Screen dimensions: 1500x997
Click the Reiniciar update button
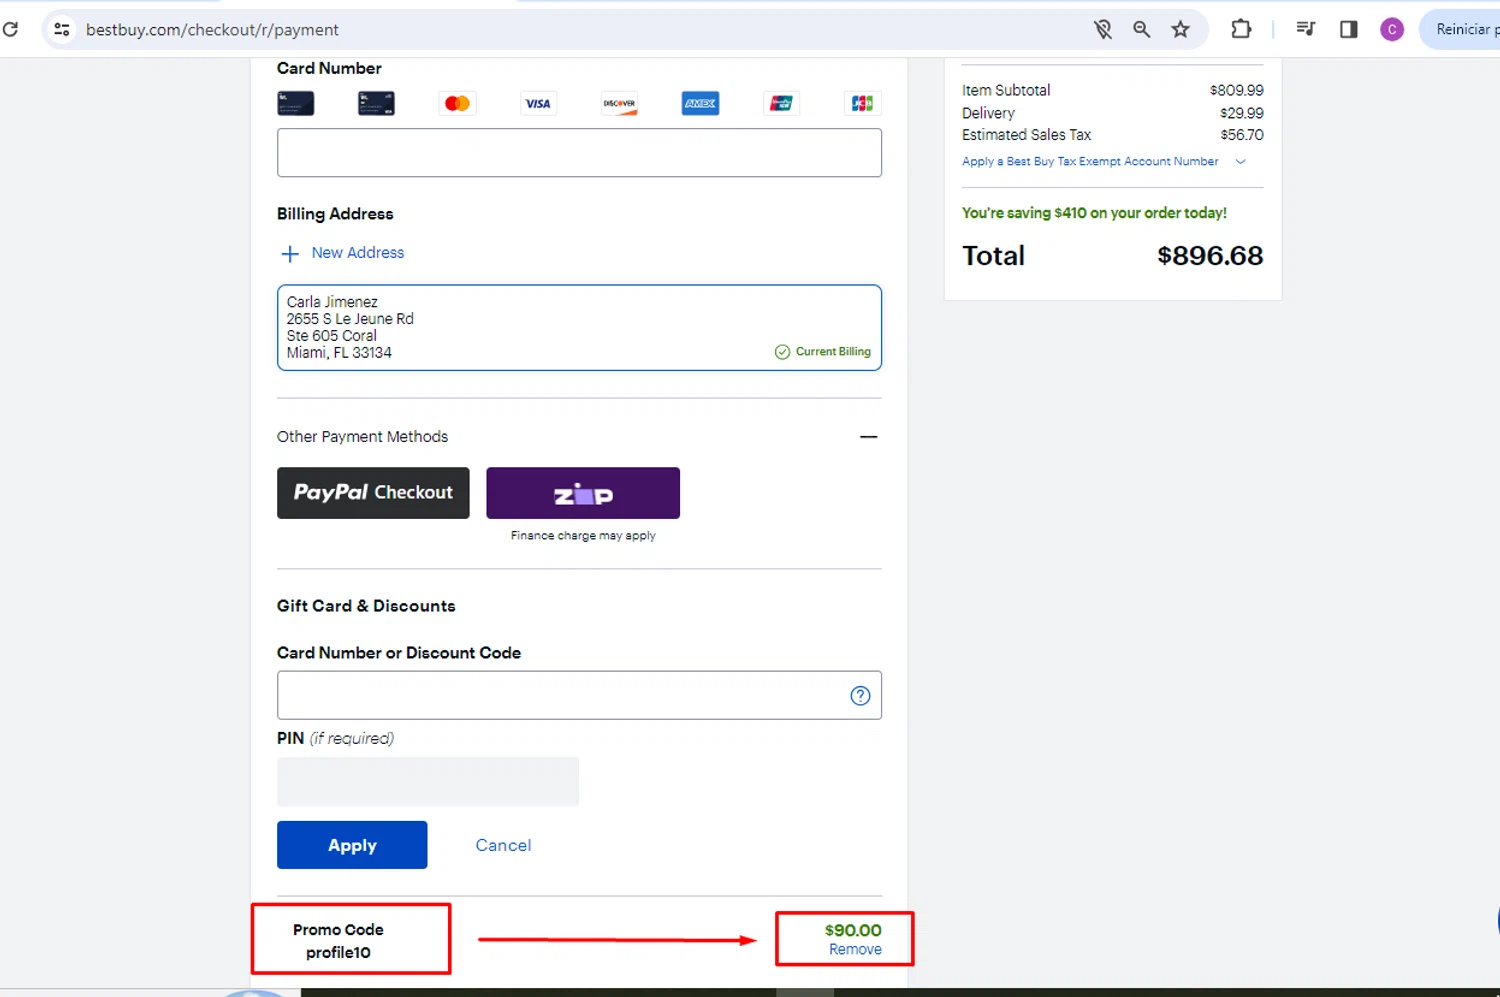1464,29
